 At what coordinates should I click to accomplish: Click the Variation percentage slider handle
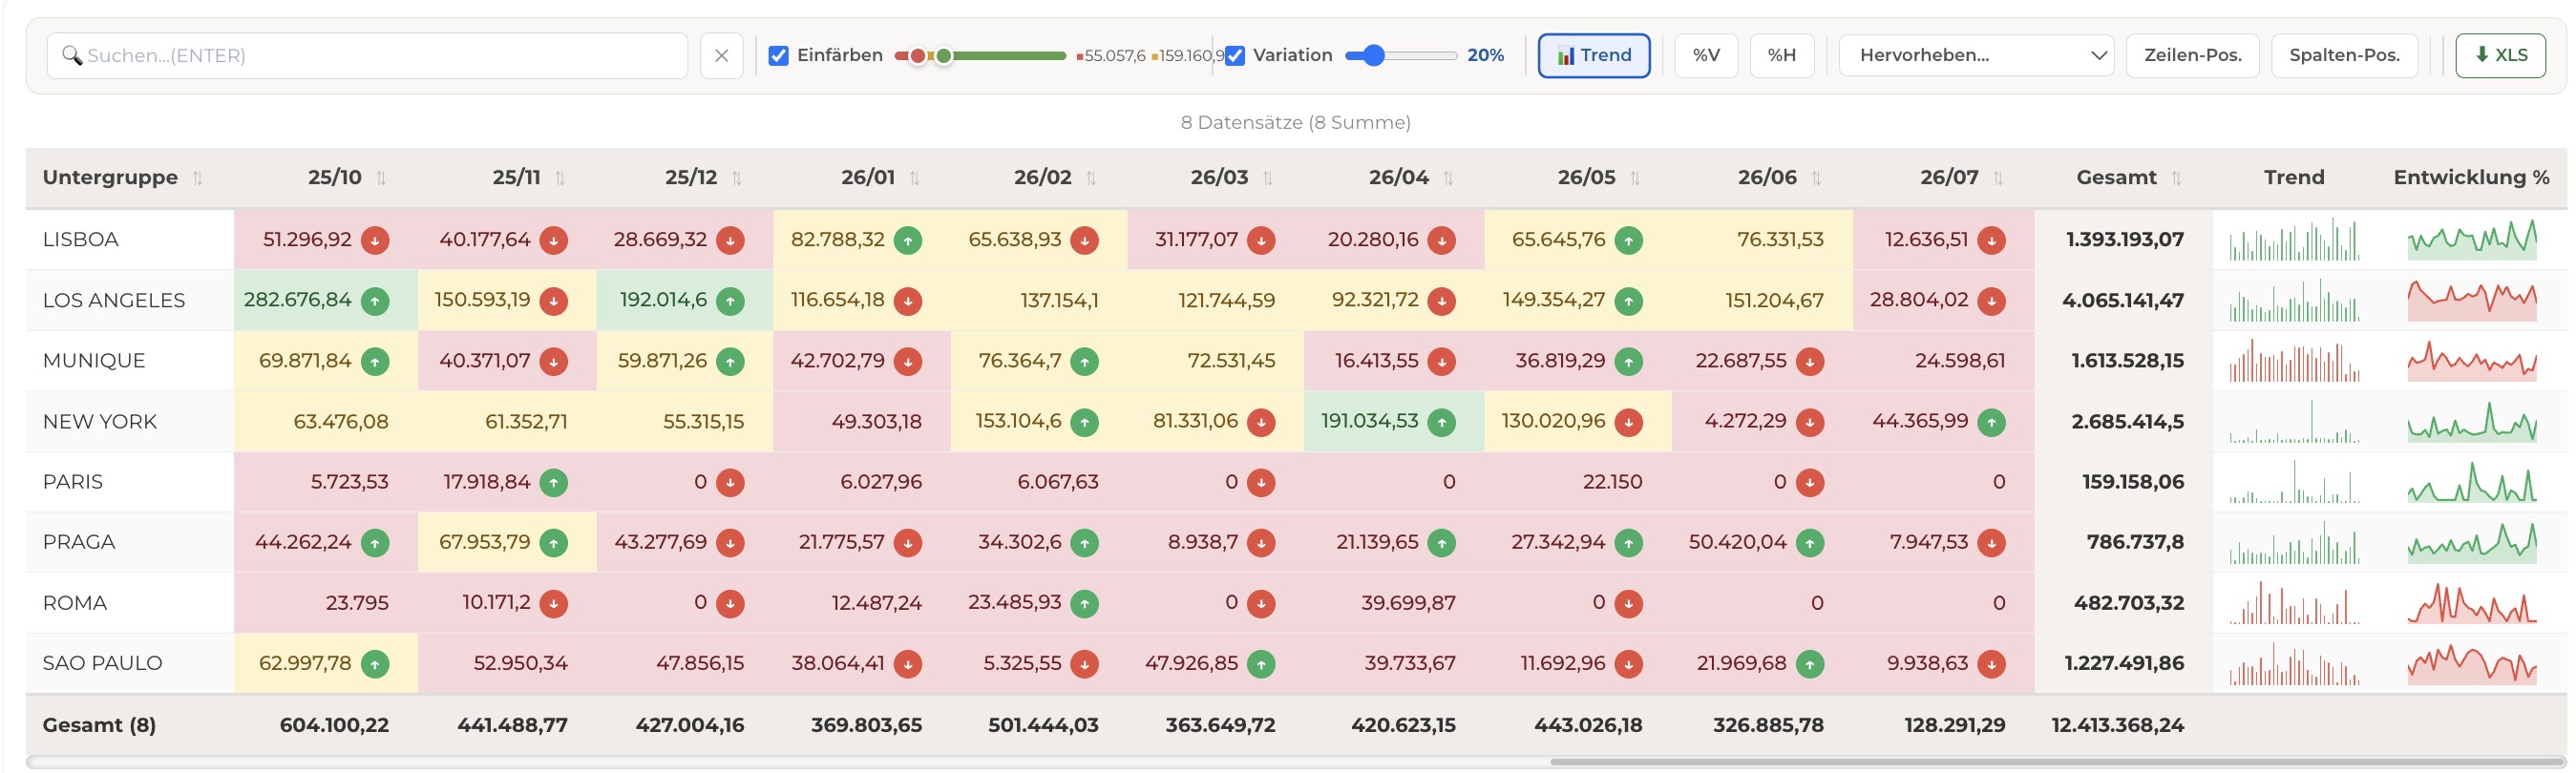click(1374, 56)
